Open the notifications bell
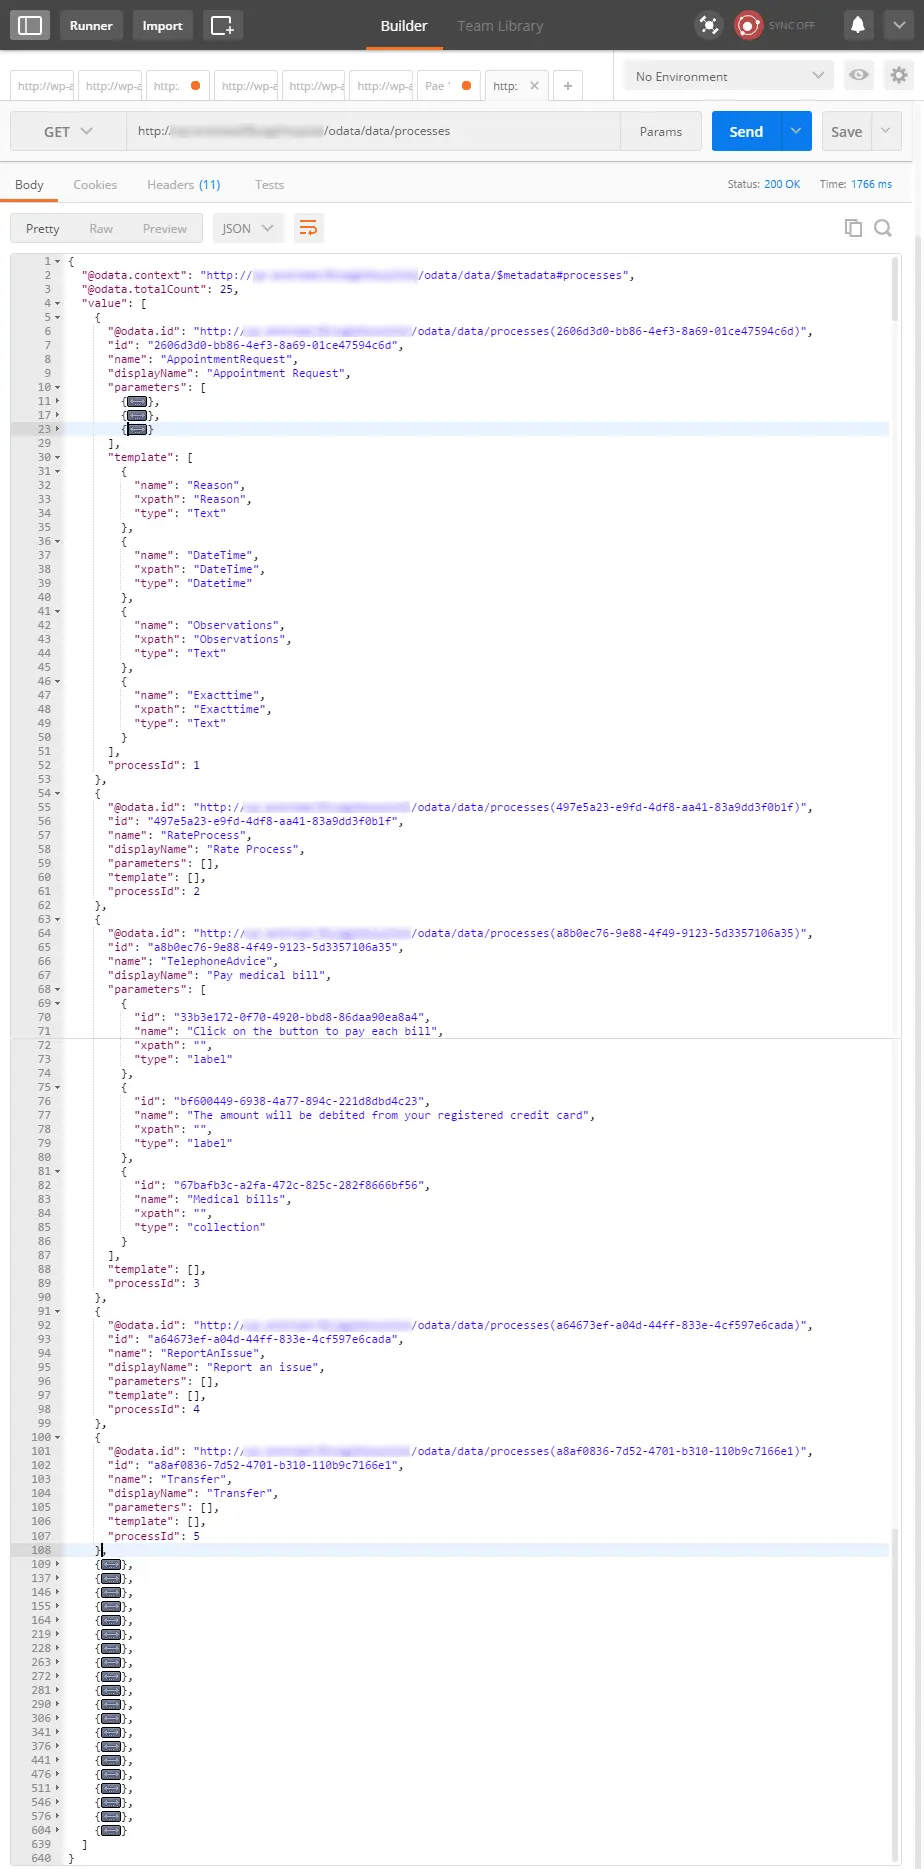Viewport: 924px width, 1869px height. [858, 25]
